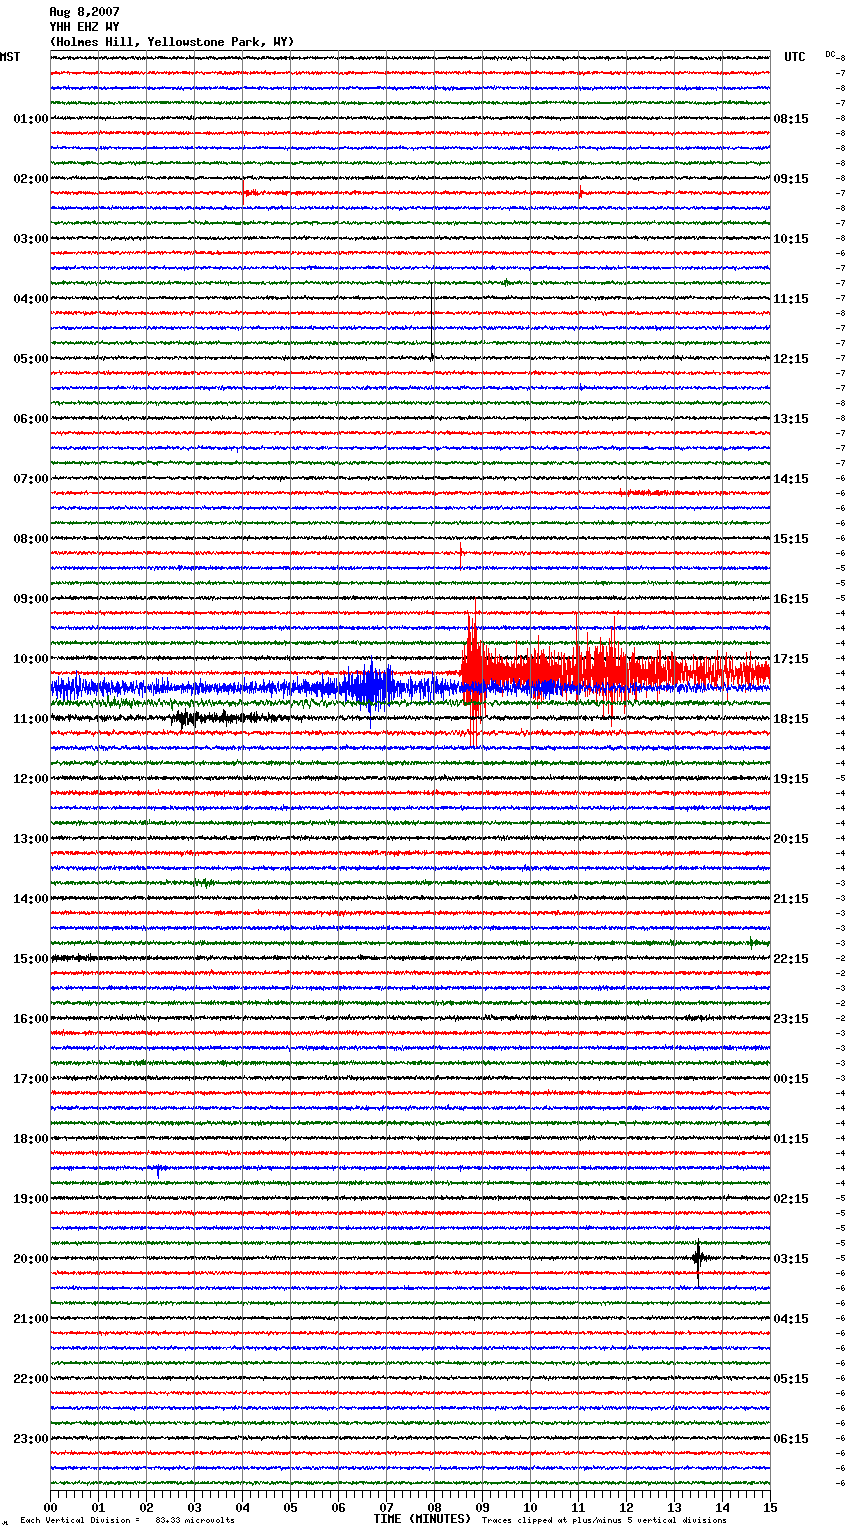
Task: Click the "15" minute tick label
Action: (x=770, y=1507)
